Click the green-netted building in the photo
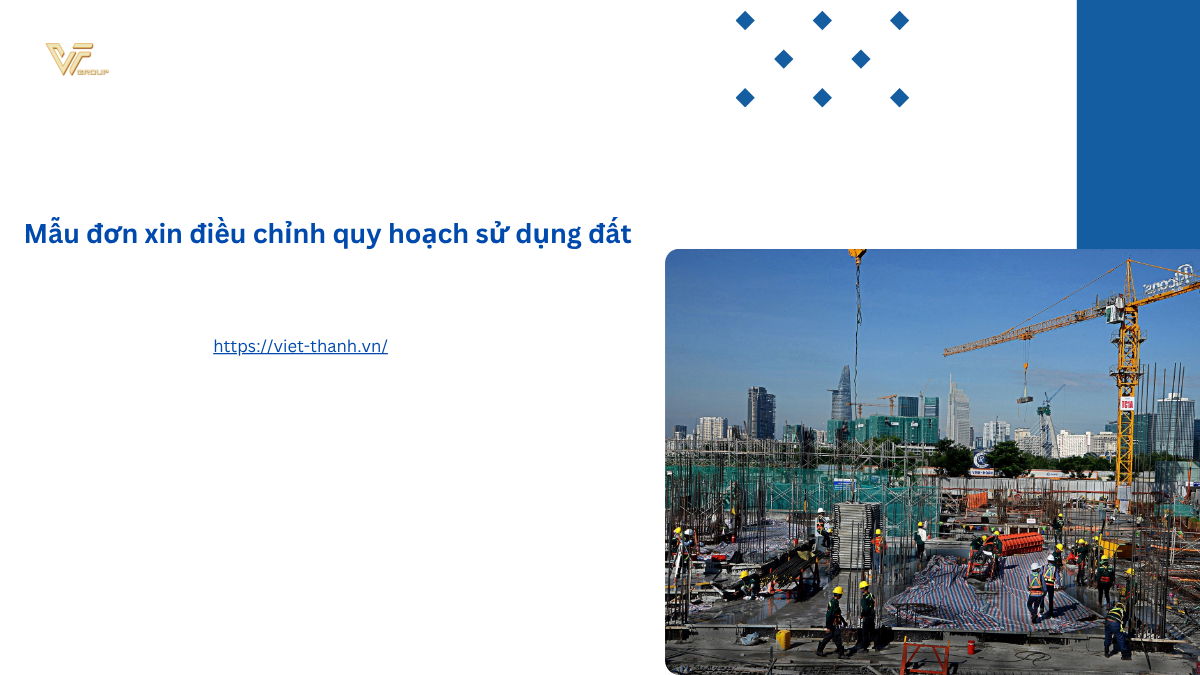The width and height of the screenshot is (1200, 675). click(882, 430)
